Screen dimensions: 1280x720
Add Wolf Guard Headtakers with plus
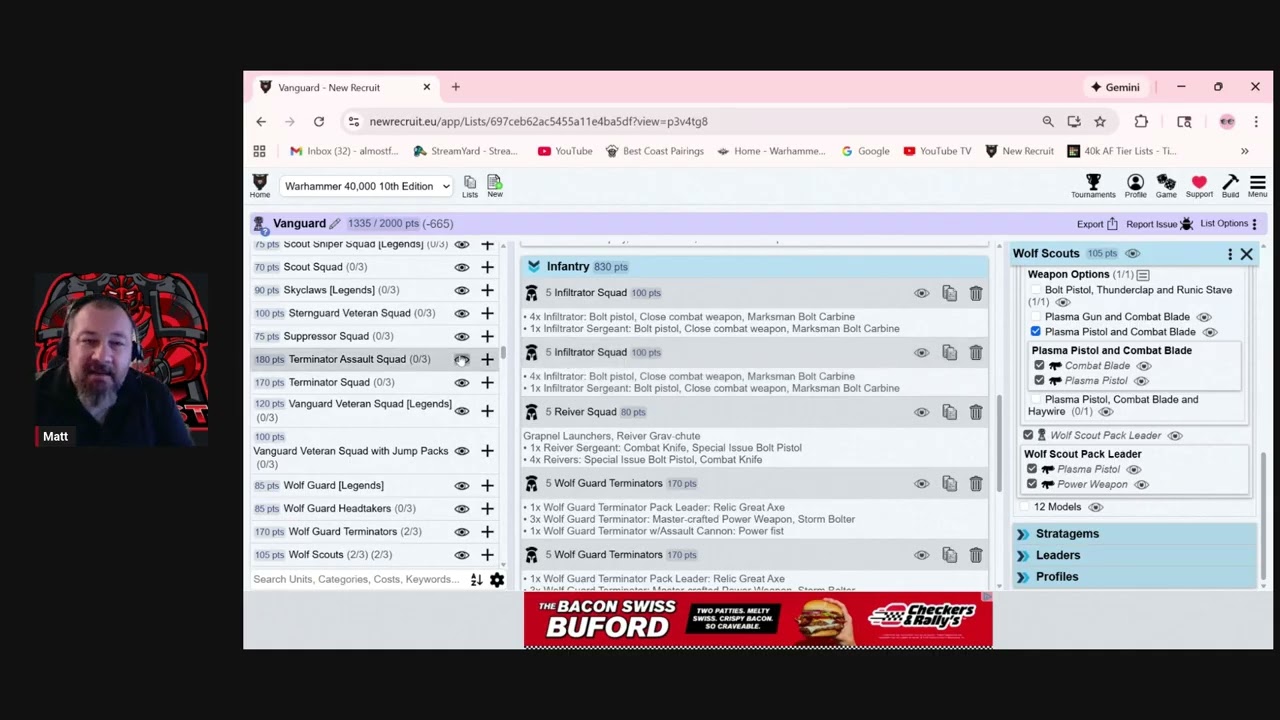487,508
